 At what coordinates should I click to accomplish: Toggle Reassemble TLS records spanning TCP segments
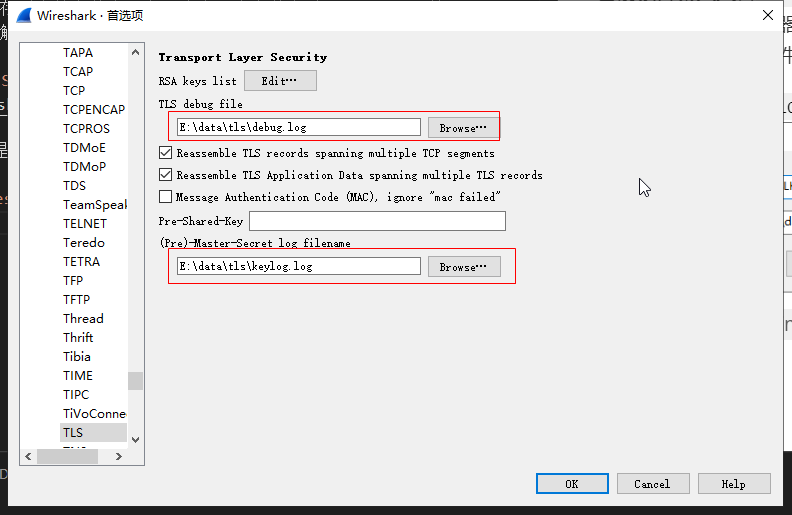[x=166, y=153]
